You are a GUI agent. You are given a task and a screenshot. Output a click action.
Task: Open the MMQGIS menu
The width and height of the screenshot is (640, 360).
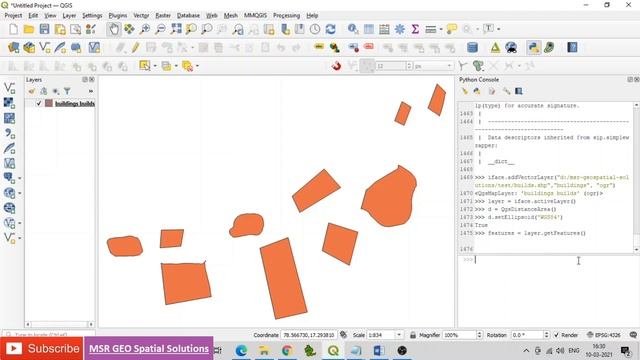(255, 16)
